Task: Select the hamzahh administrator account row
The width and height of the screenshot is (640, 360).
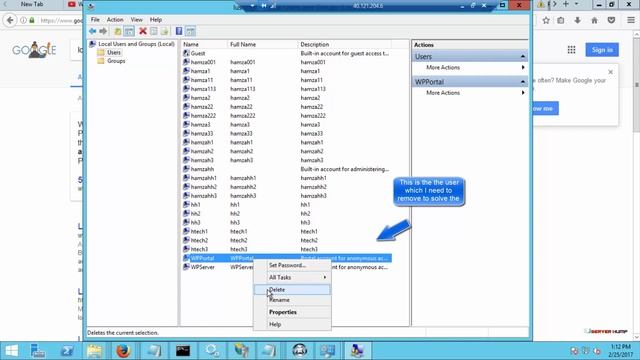Action: click(x=286, y=169)
